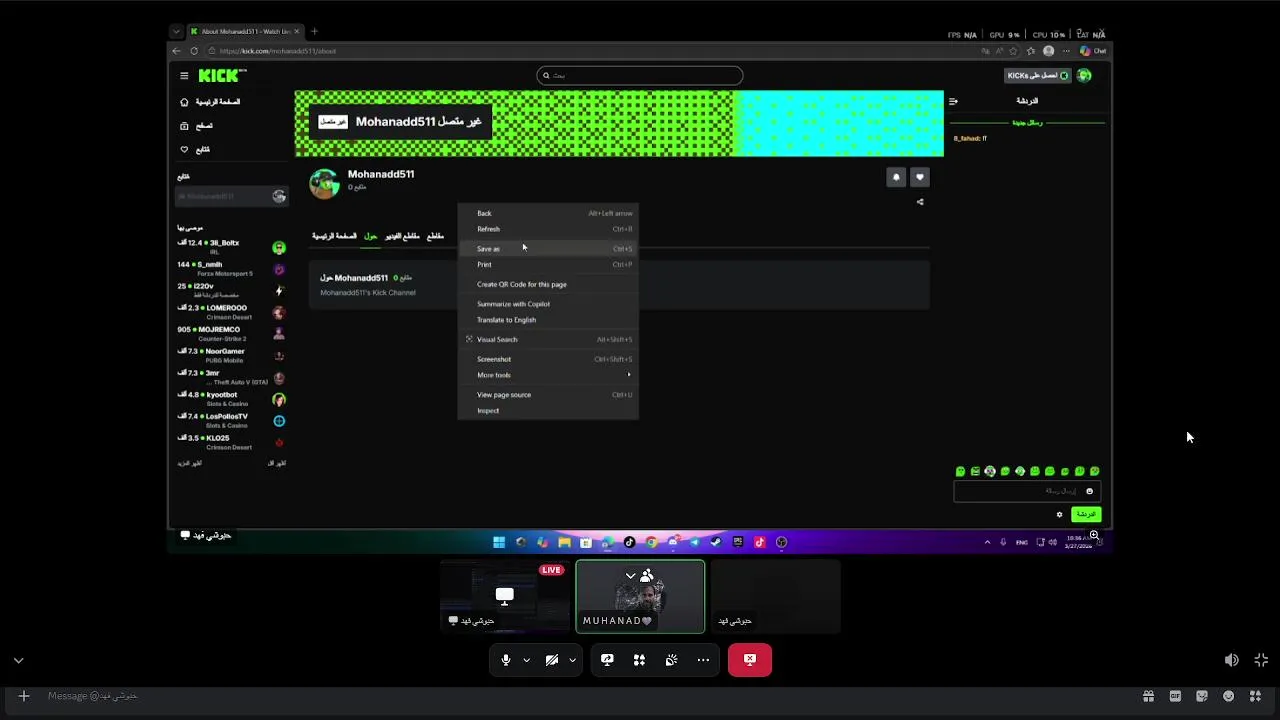Viewport: 1280px width, 720px height.
Task: Open the TikTok icon in taskbar
Action: 629,542
